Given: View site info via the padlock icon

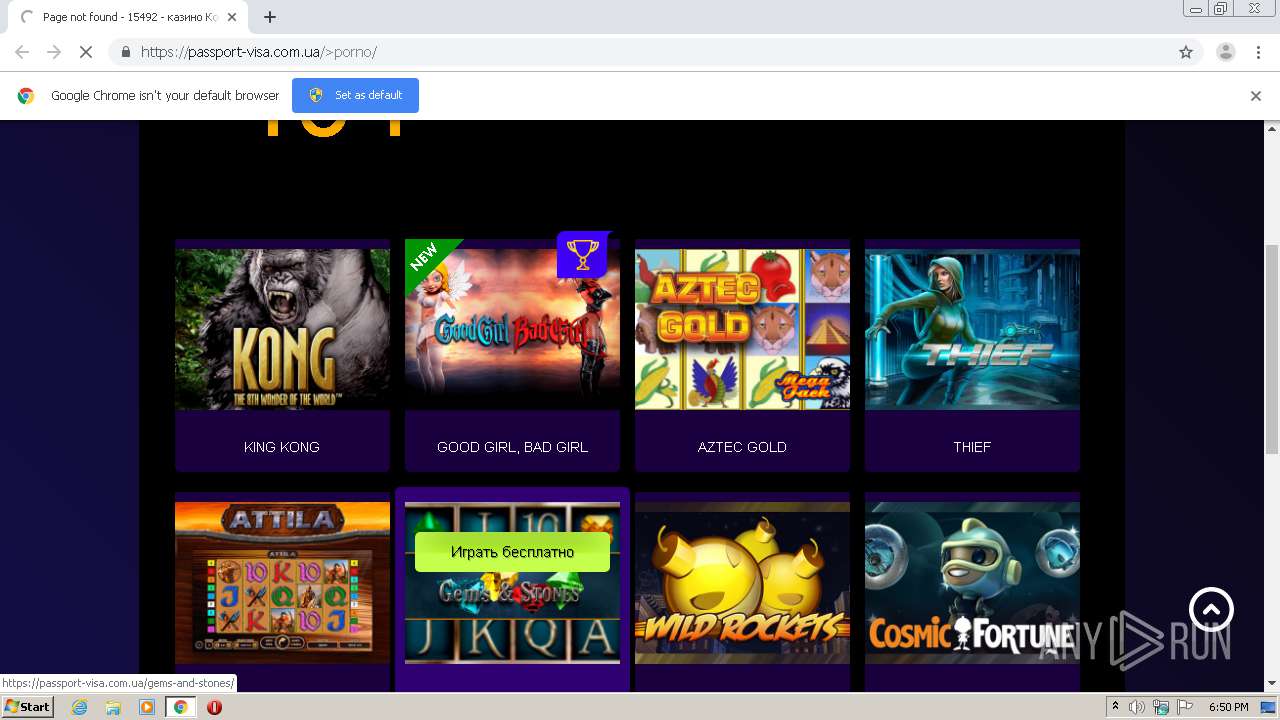Looking at the screenshot, I should pyautogui.click(x=125, y=52).
